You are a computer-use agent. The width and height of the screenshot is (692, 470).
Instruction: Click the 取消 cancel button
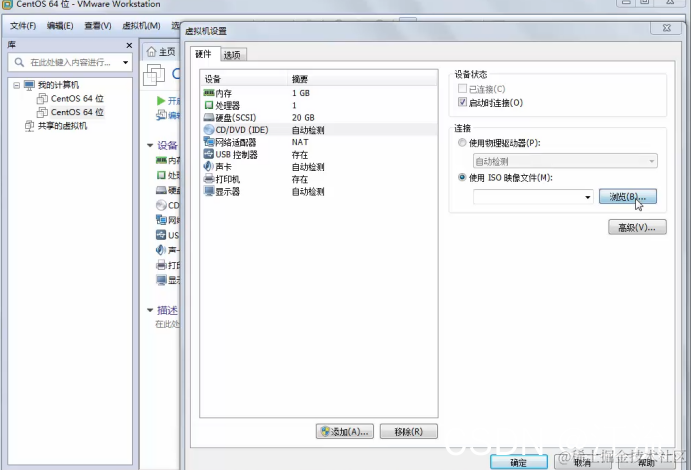coord(583,462)
